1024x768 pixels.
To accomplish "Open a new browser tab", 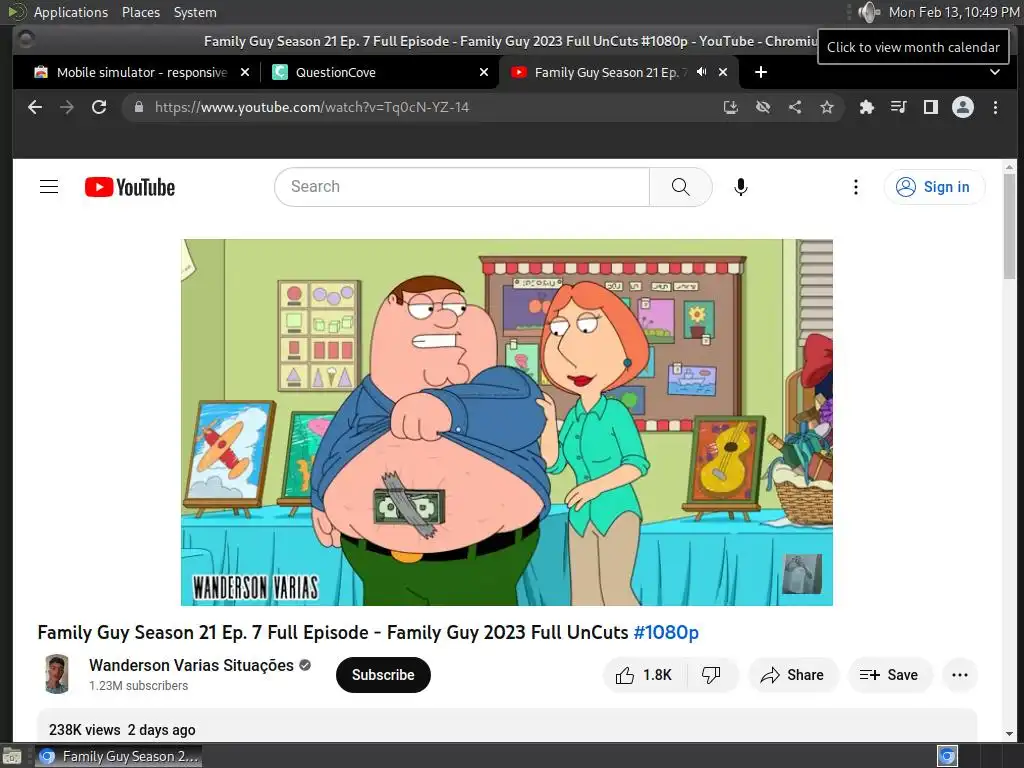I will [761, 72].
